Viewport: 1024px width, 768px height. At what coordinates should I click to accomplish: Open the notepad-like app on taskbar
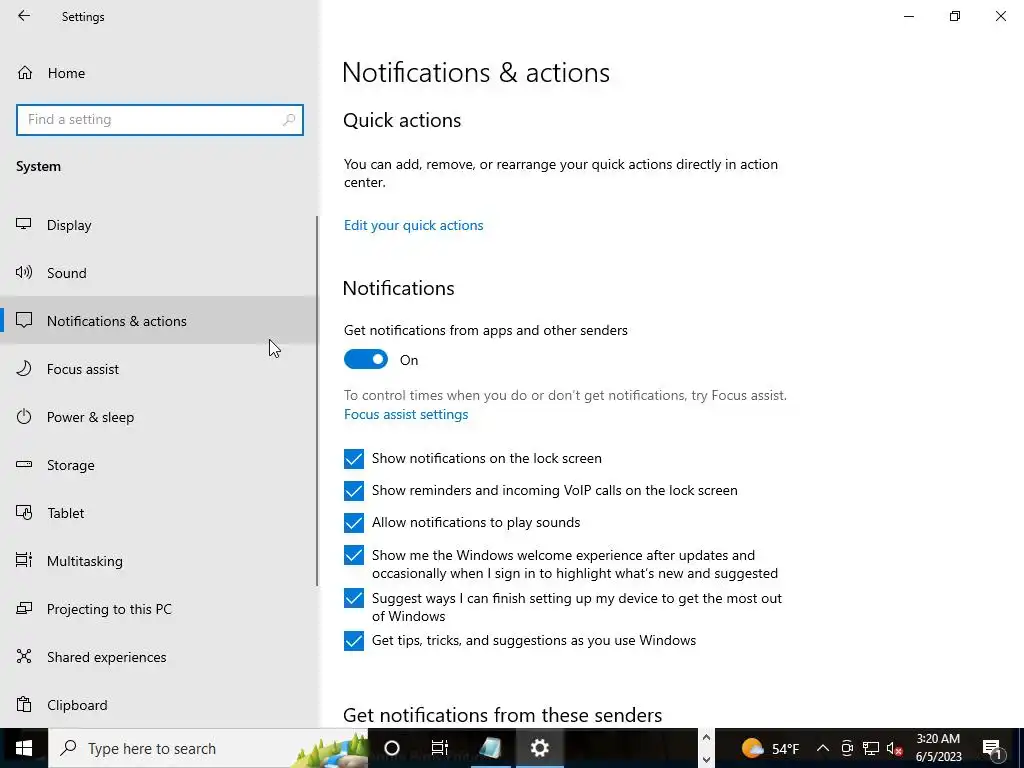[x=491, y=748]
